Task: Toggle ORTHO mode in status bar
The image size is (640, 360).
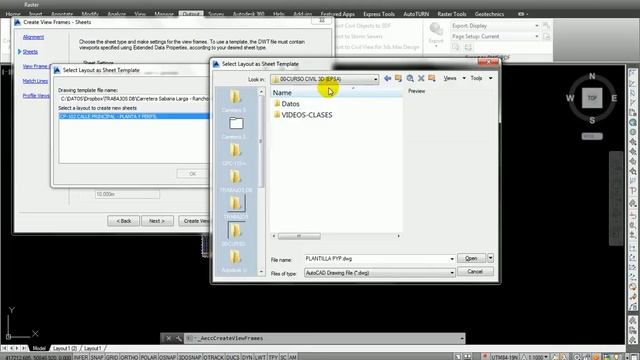Action: tap(129, 357)
